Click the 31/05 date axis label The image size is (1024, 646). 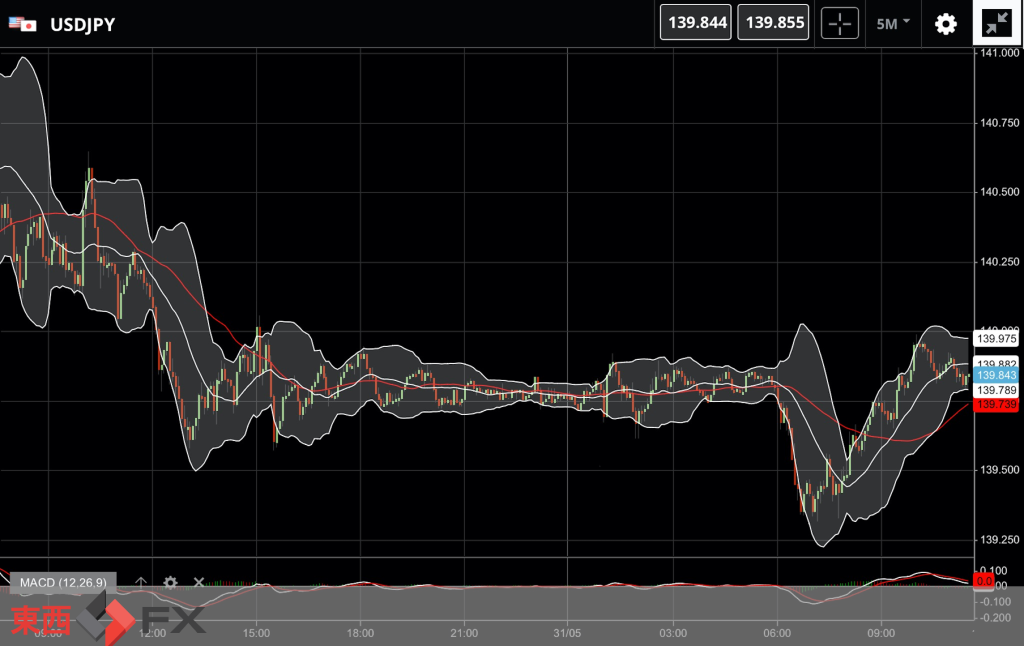pyautogui.click(x=567, y=633)
